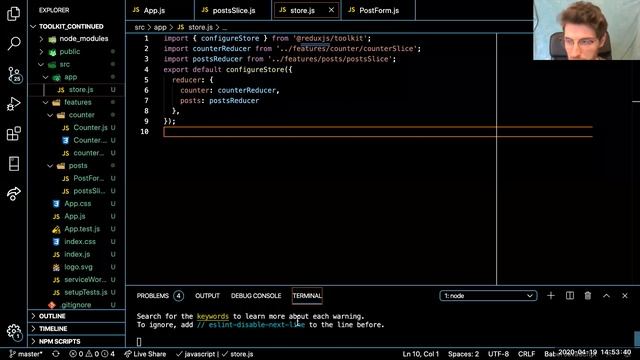Open the PROBLEMS panel tab
Viewport: 640px width, 360px height.
point(160,296)
